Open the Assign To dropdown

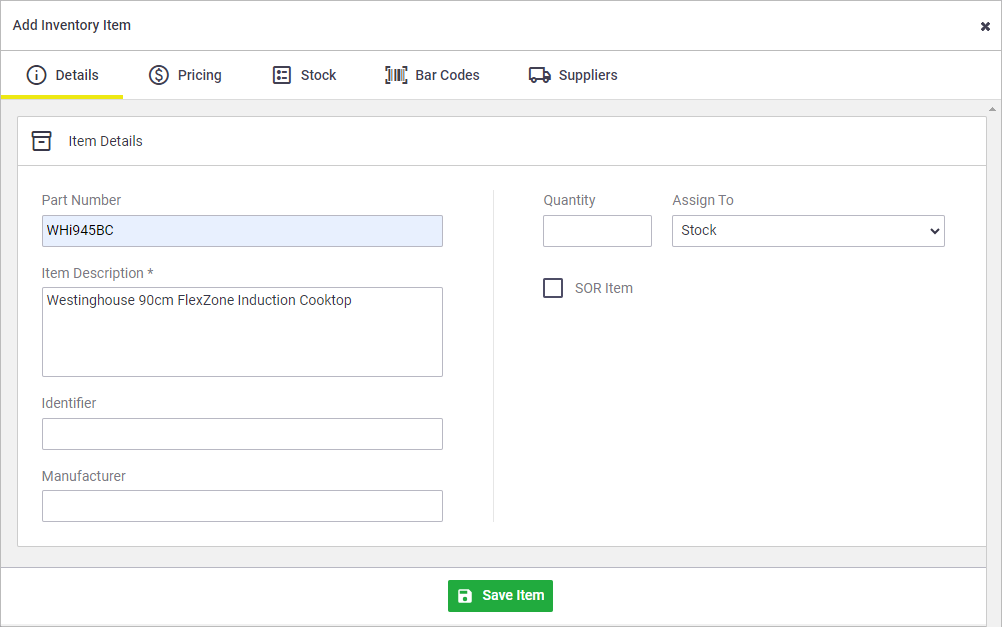click(x=808, y=231)
